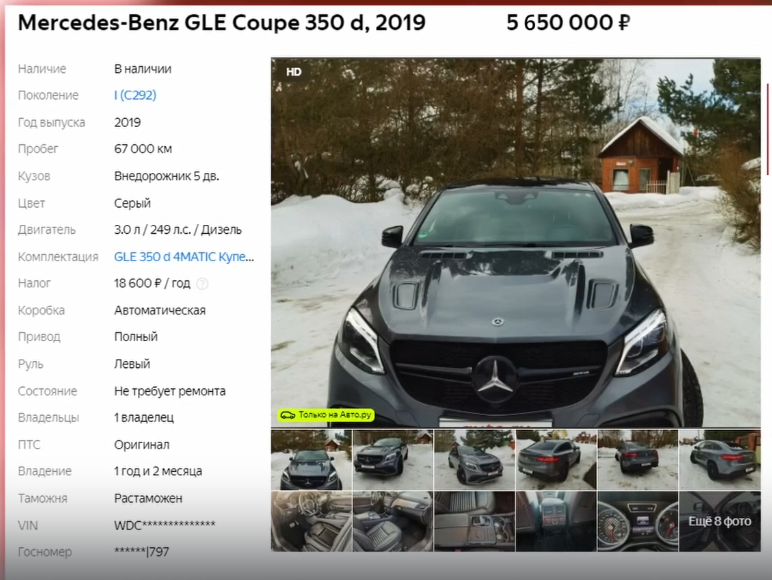The height and width of the screenshot is (580, 772).
Task: Click the 'Только на Авто.ру' car badge
Action: [325, 415]
